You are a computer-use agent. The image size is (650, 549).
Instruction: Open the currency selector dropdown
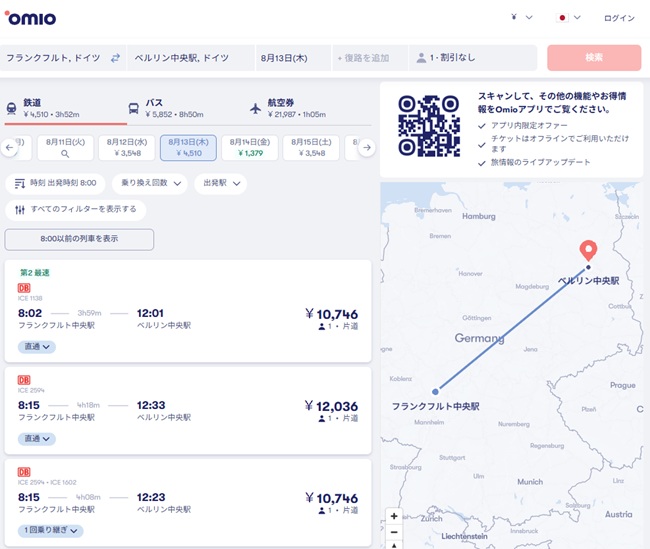521,17
